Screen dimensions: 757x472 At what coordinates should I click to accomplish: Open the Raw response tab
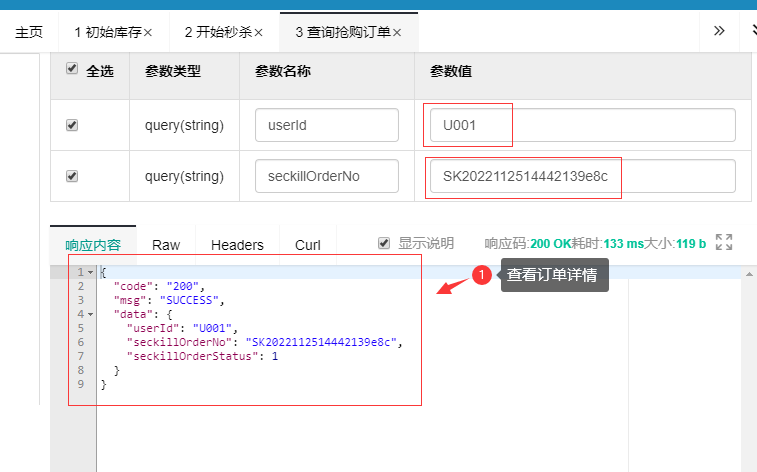point(166,245)
